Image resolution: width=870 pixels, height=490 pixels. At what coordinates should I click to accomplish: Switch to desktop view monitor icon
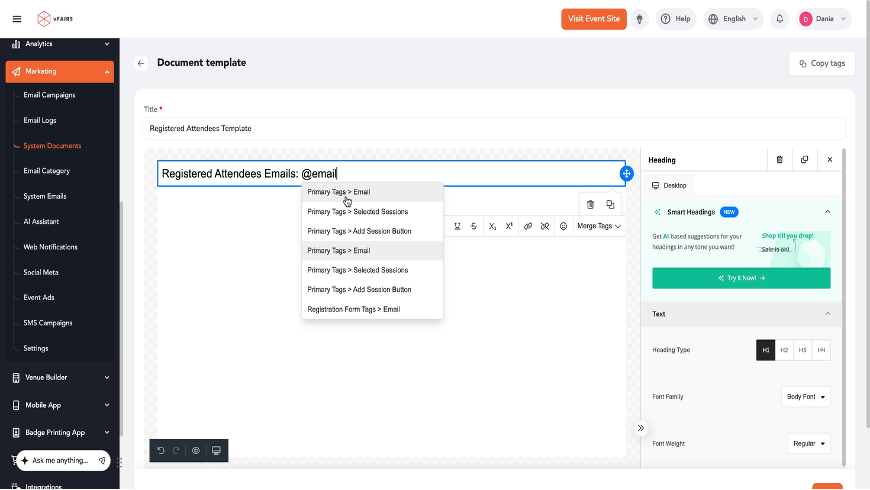(x=216, y=451)
